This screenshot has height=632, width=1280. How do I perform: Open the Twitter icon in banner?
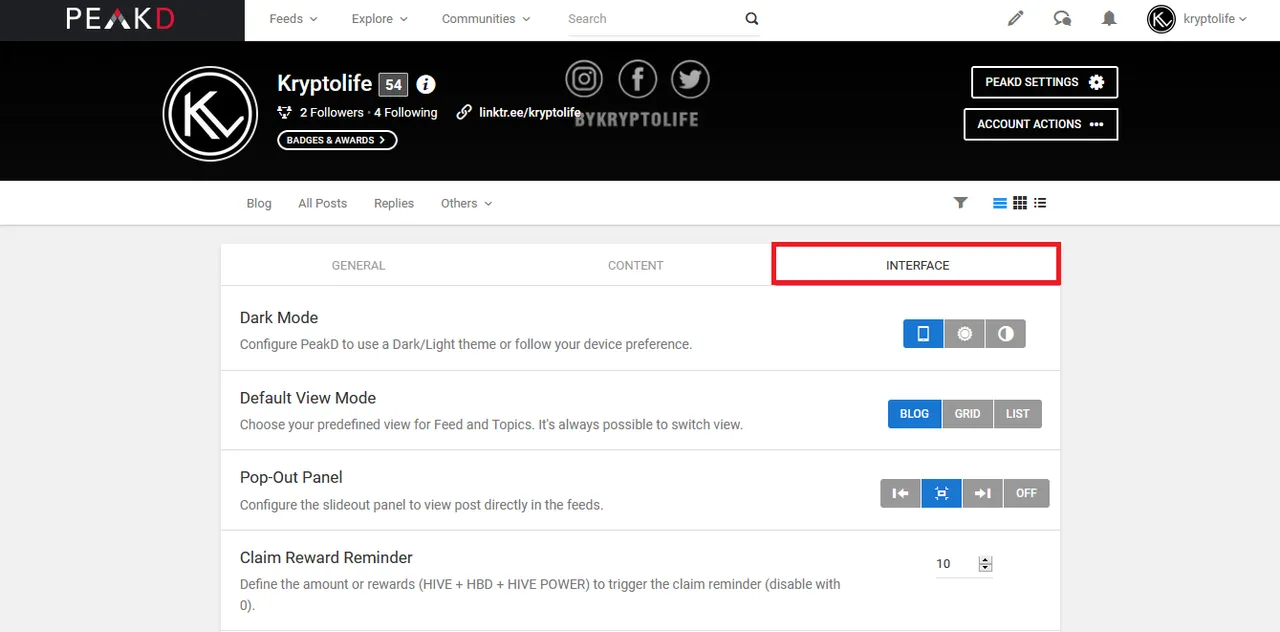click(x=690, y=79)
